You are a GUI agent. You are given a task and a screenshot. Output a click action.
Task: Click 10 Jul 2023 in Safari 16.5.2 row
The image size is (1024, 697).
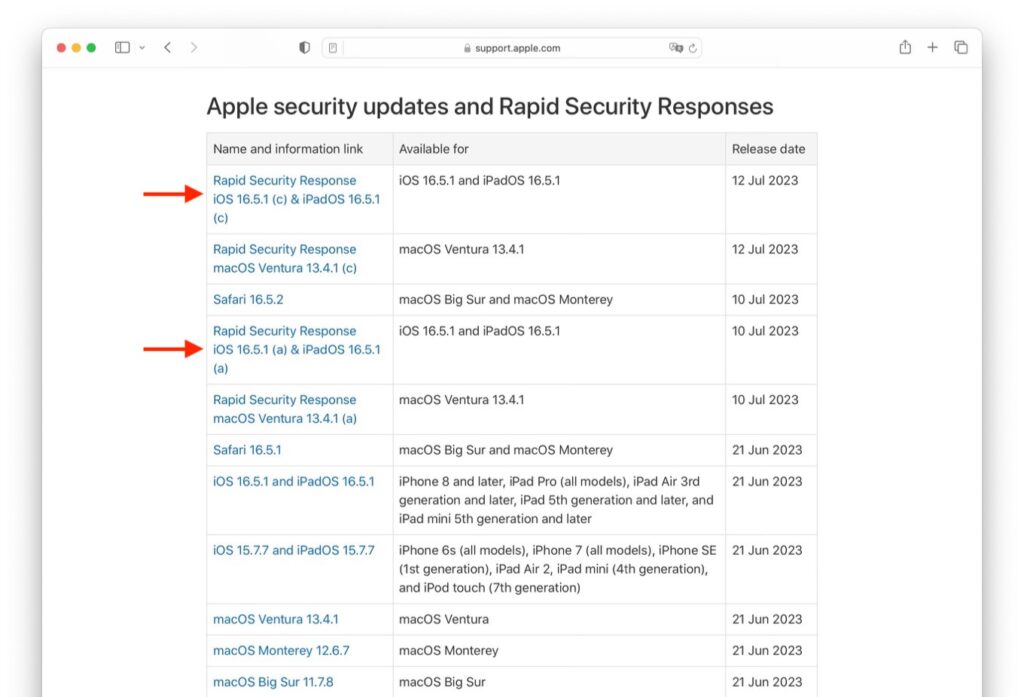click(765, 299)
